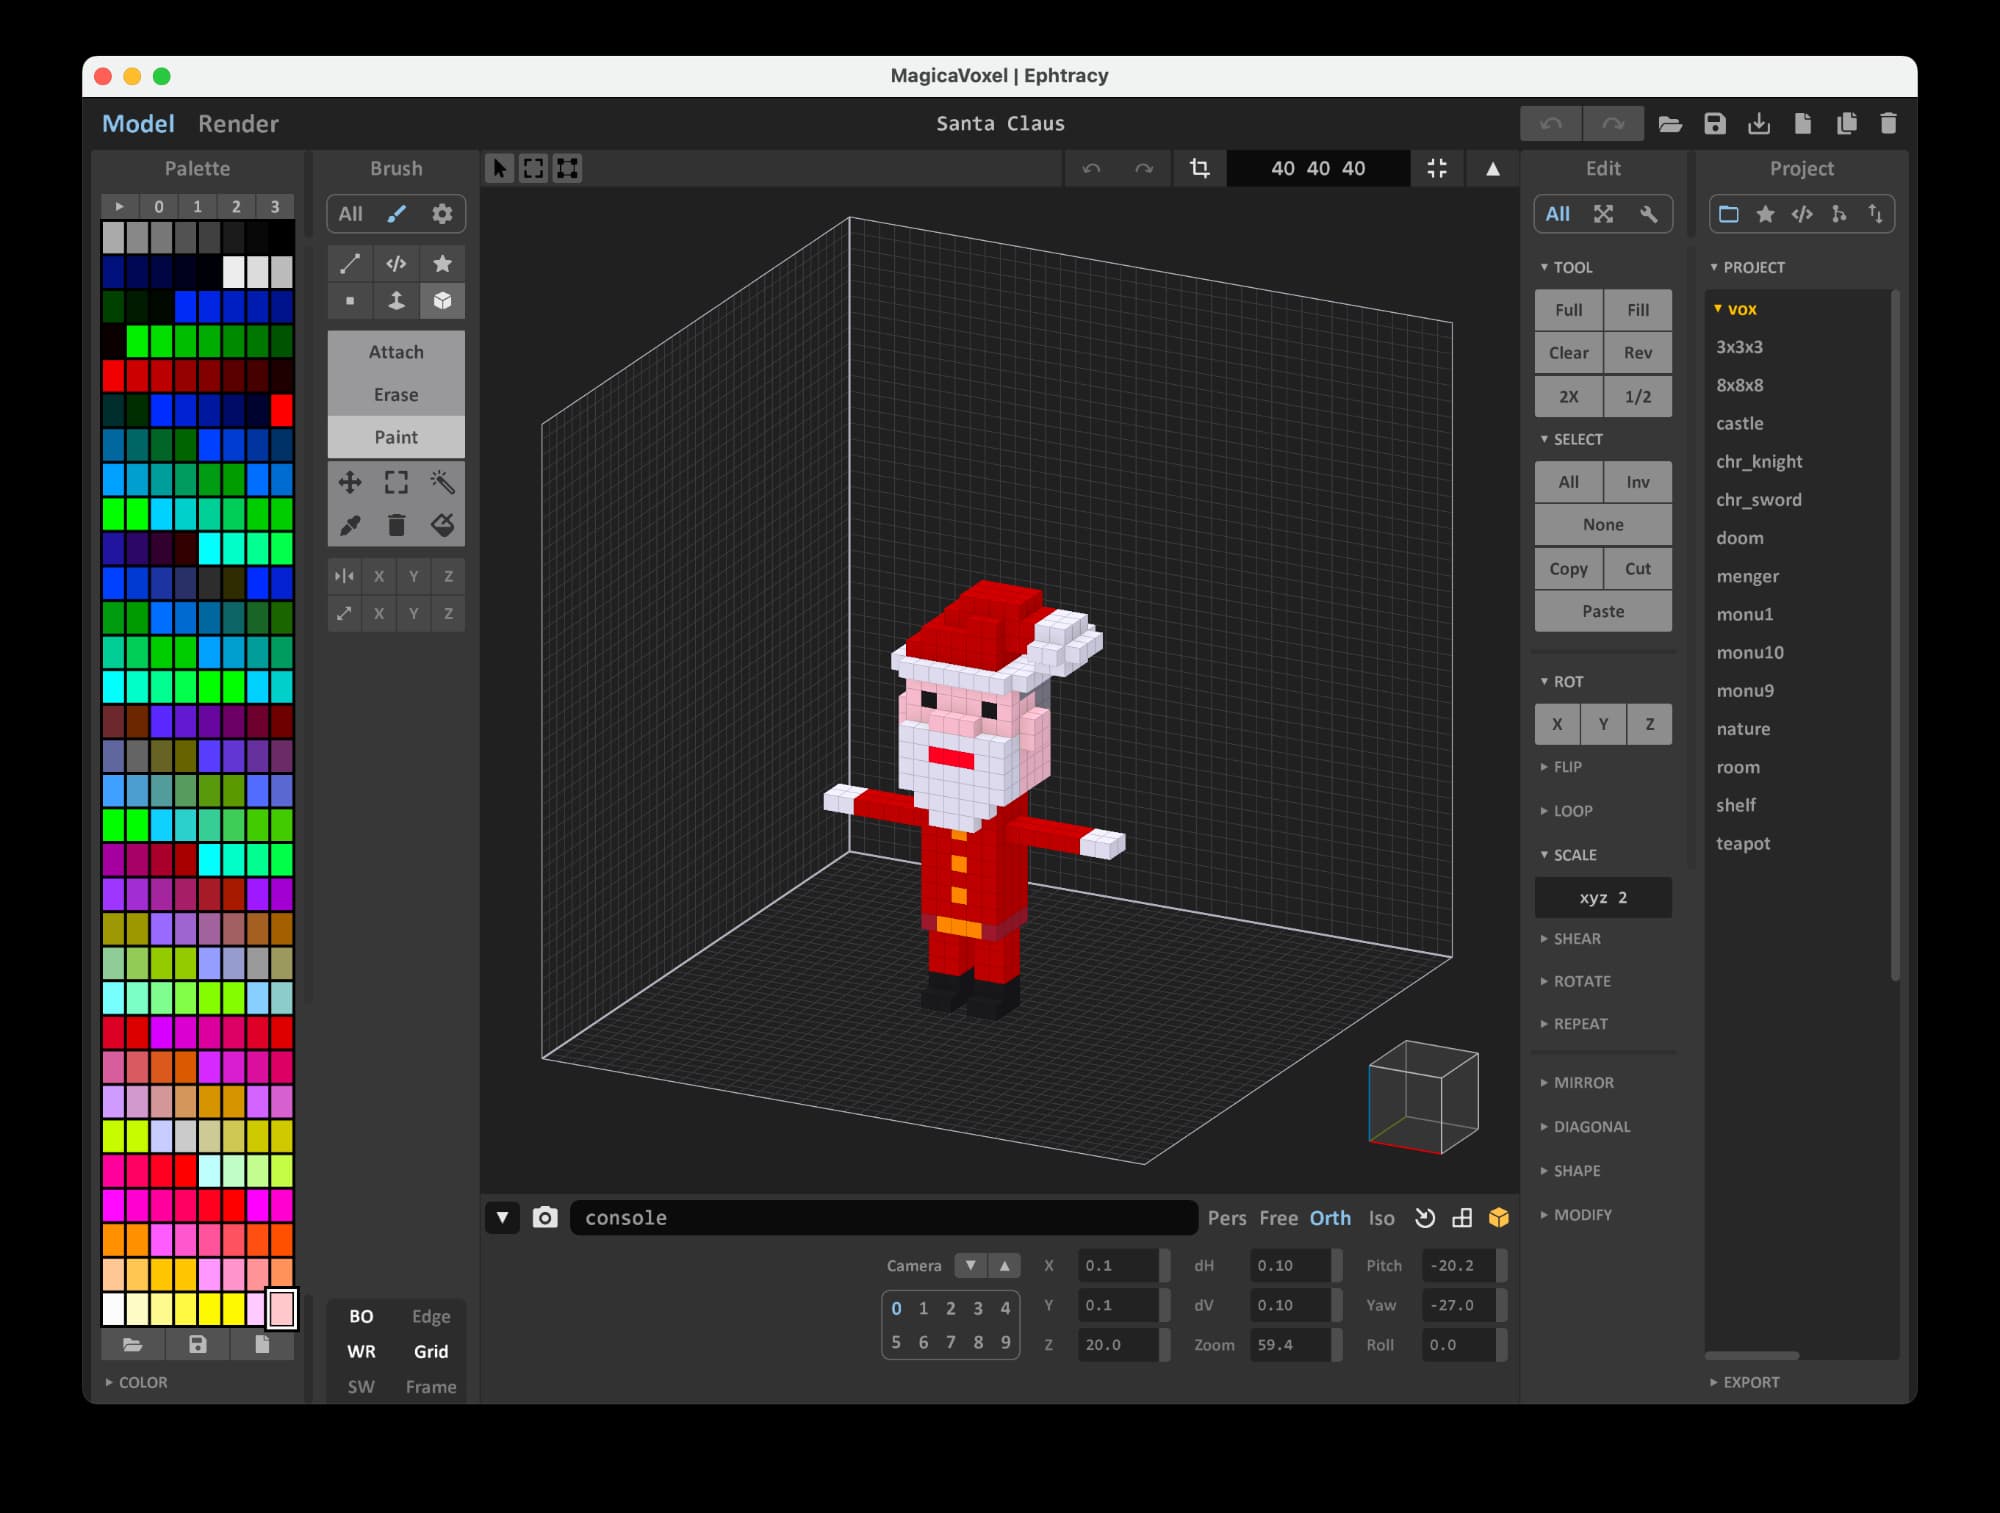Image resolution: width=2000 pixels, height=1513 pixels.
Task: Click the trash delete project icon
Action: point(1888,123)
